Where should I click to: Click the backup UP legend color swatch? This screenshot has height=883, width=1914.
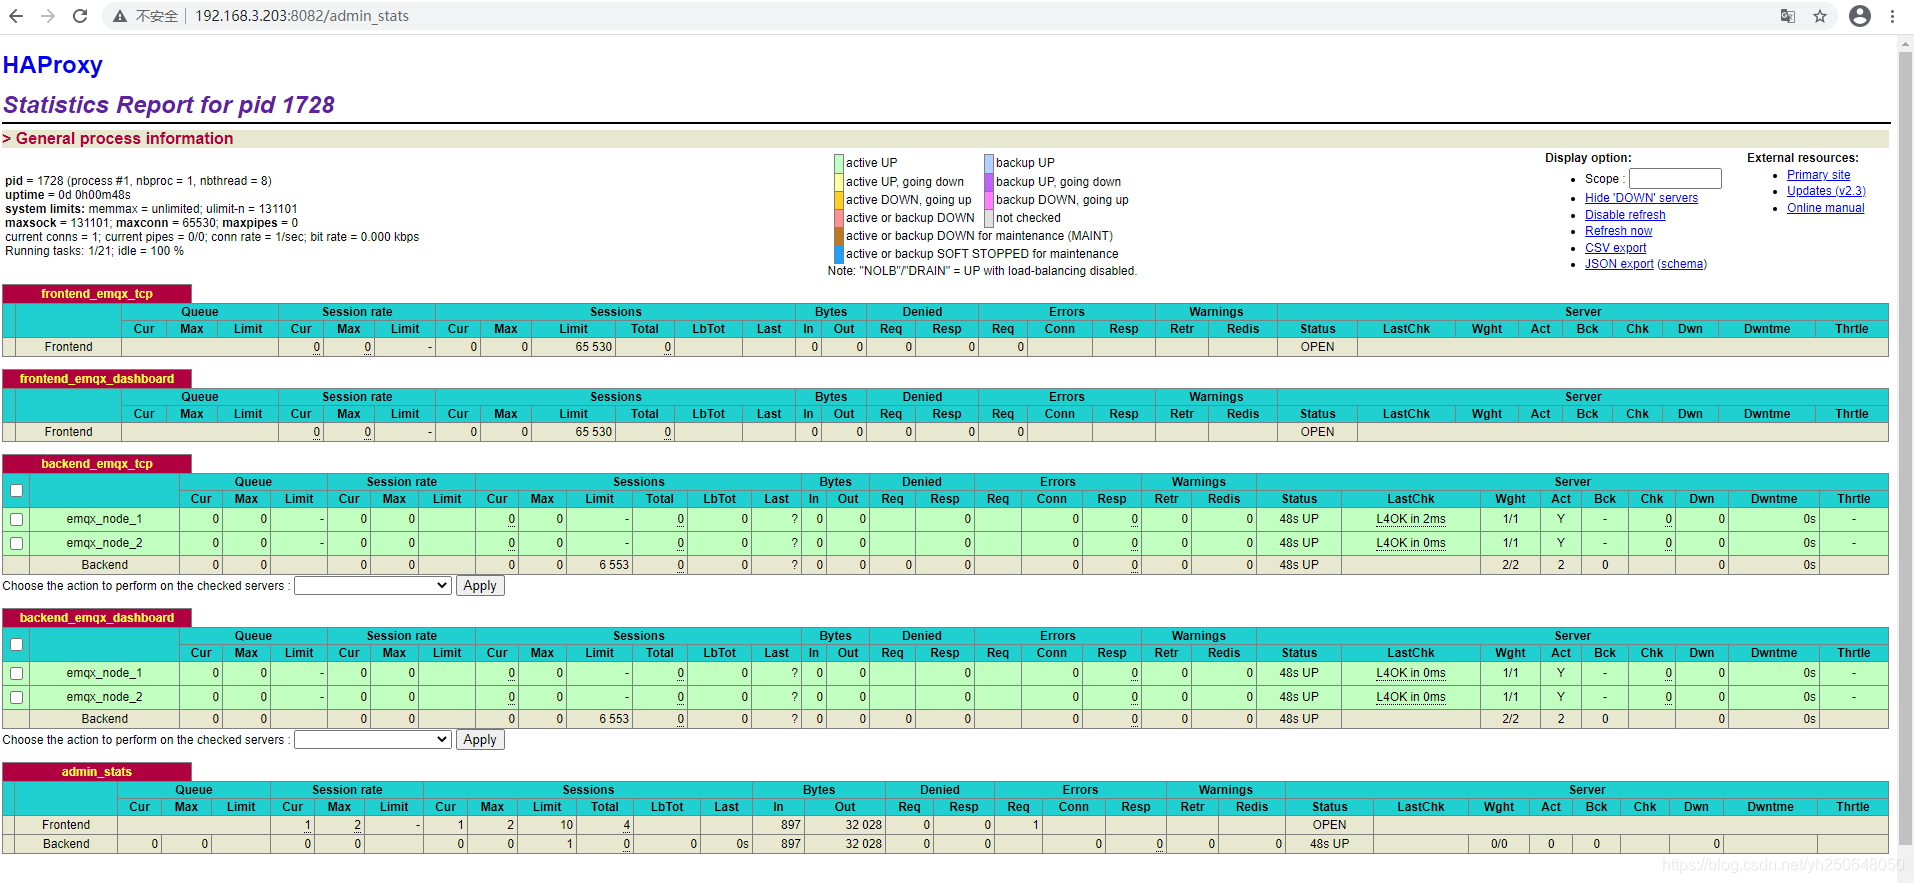989,163
